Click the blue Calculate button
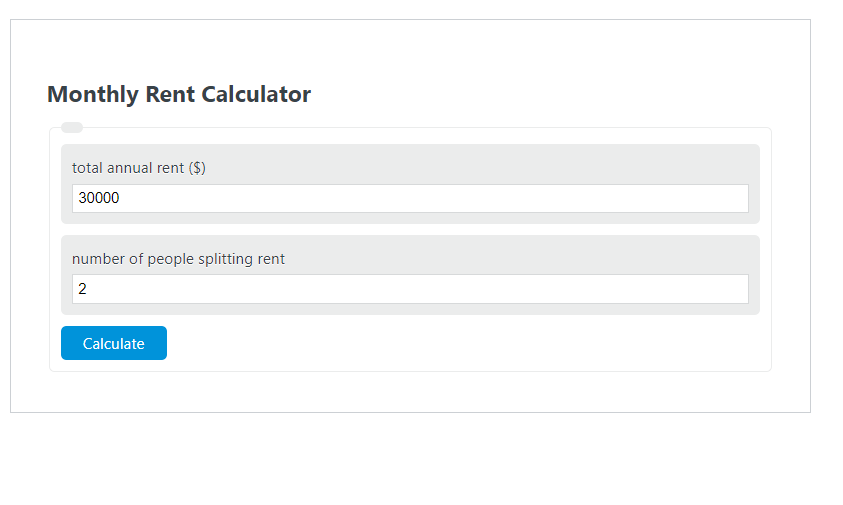 114,343
